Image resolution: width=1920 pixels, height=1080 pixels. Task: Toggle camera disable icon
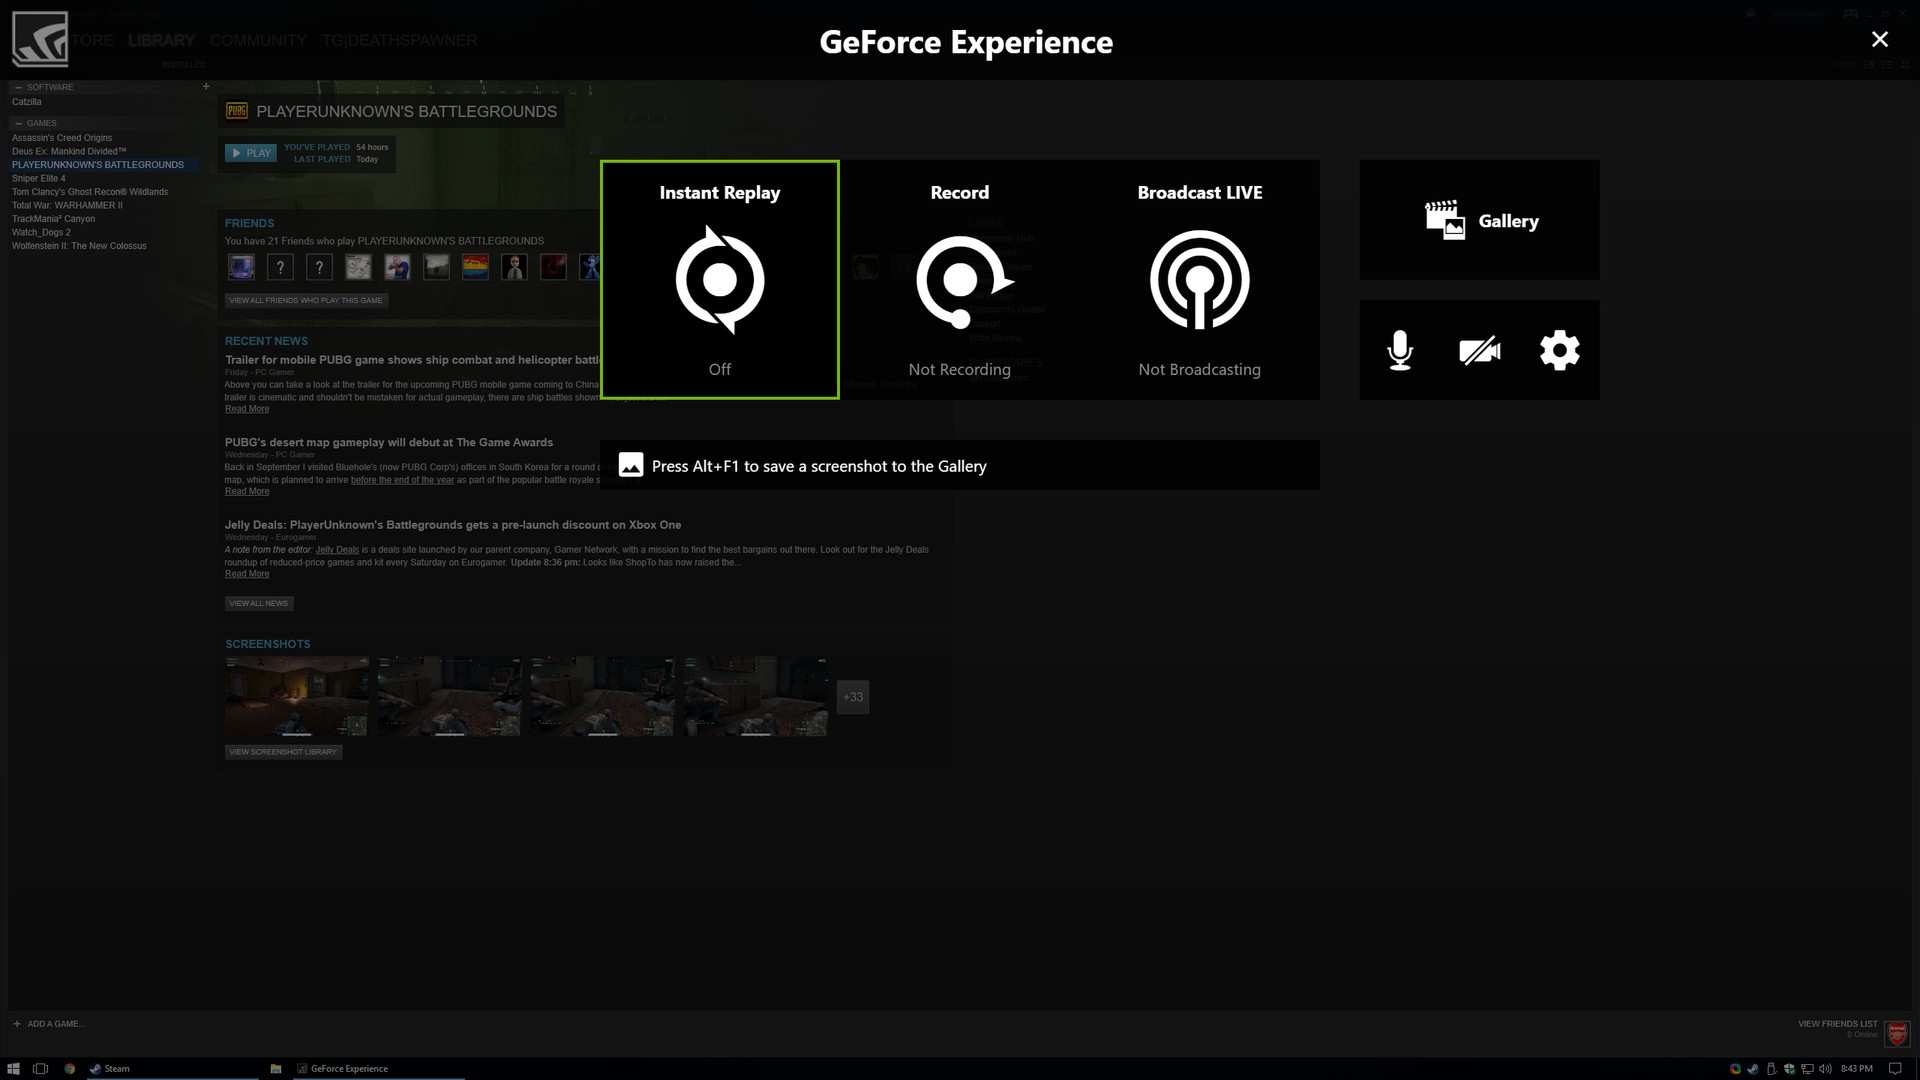[x=1480, y=349]
